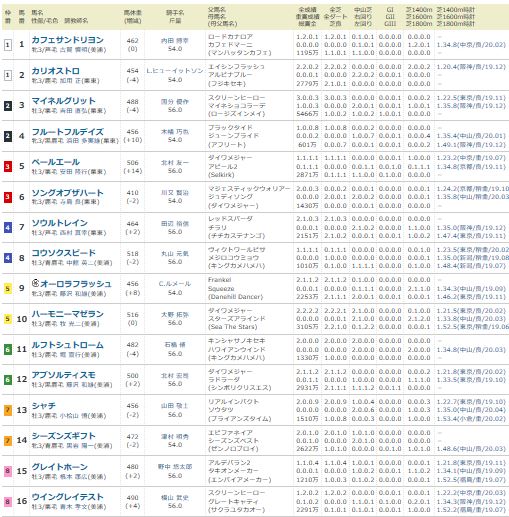The width and height of the screenshot is (509, 517).
Task: Click red frame 3 box beside ペールエール
Action: click(8, 166)
